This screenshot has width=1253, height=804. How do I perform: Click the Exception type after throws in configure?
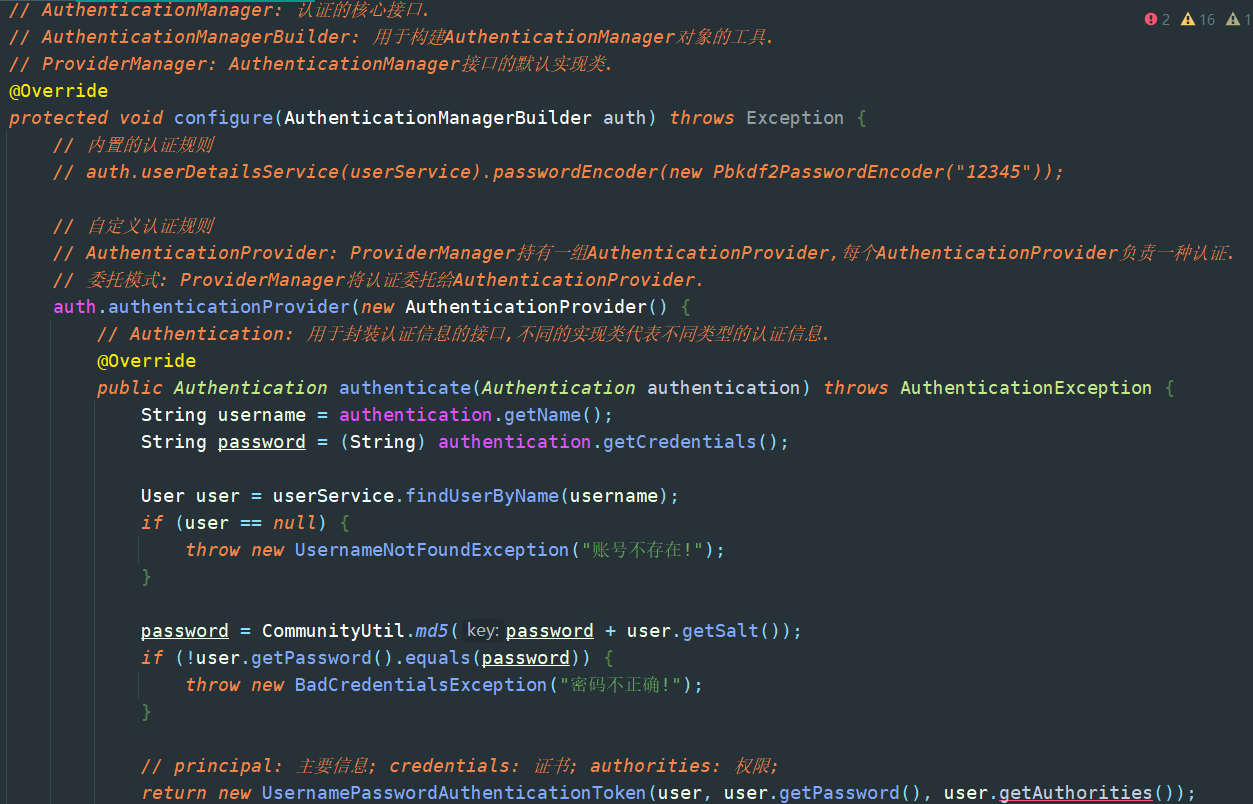795,118
